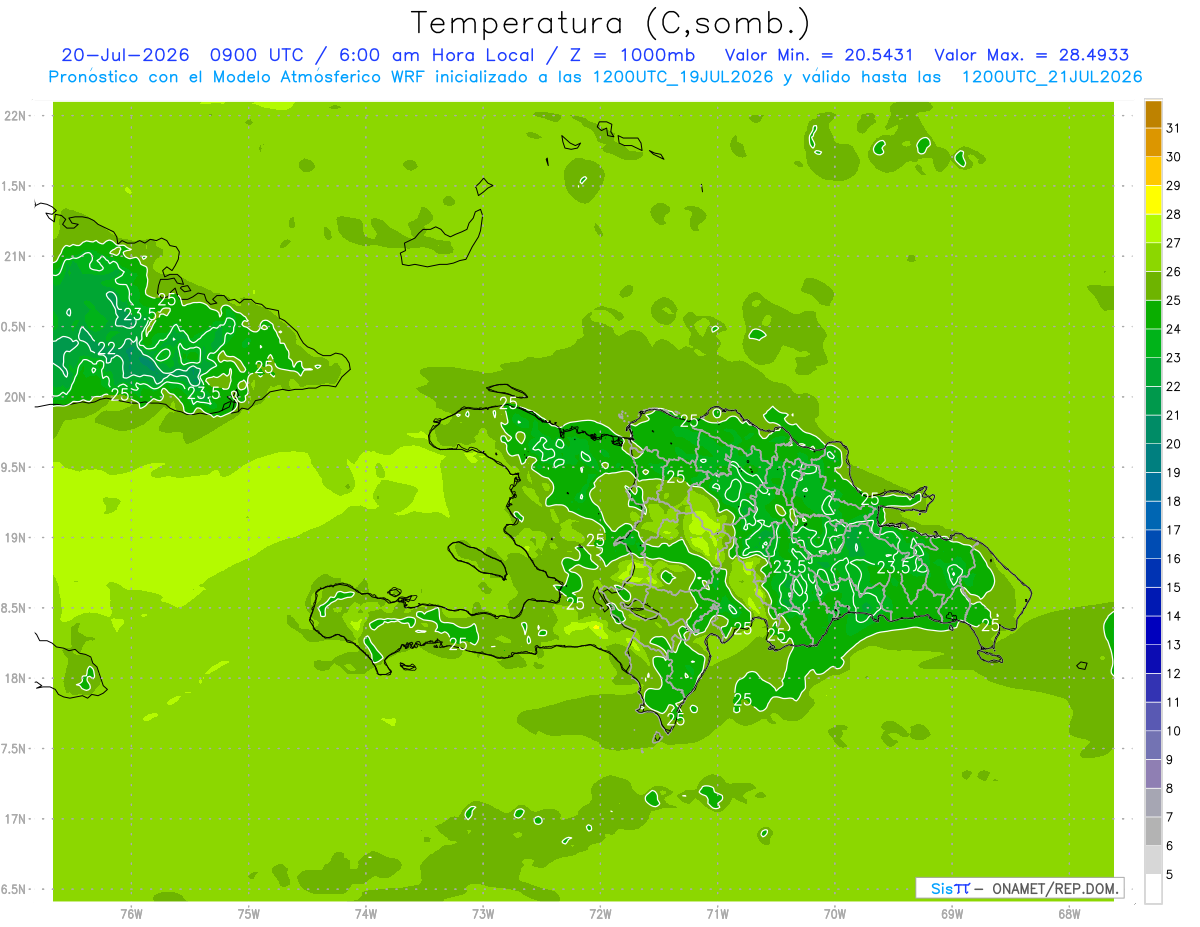Click the 75W longitude axis label
The width and height of the screenshot is (1200, 927).
click(x=248, y=914)
